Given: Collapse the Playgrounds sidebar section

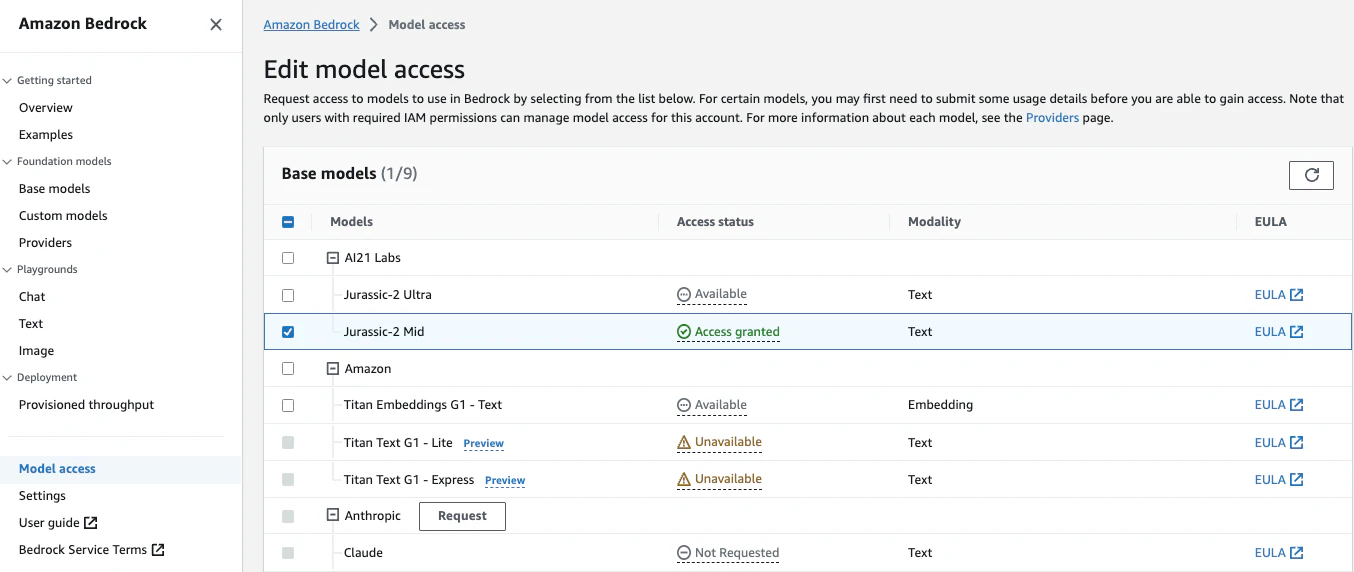Looking at the screenshot, I should click(x=8, y=270).
